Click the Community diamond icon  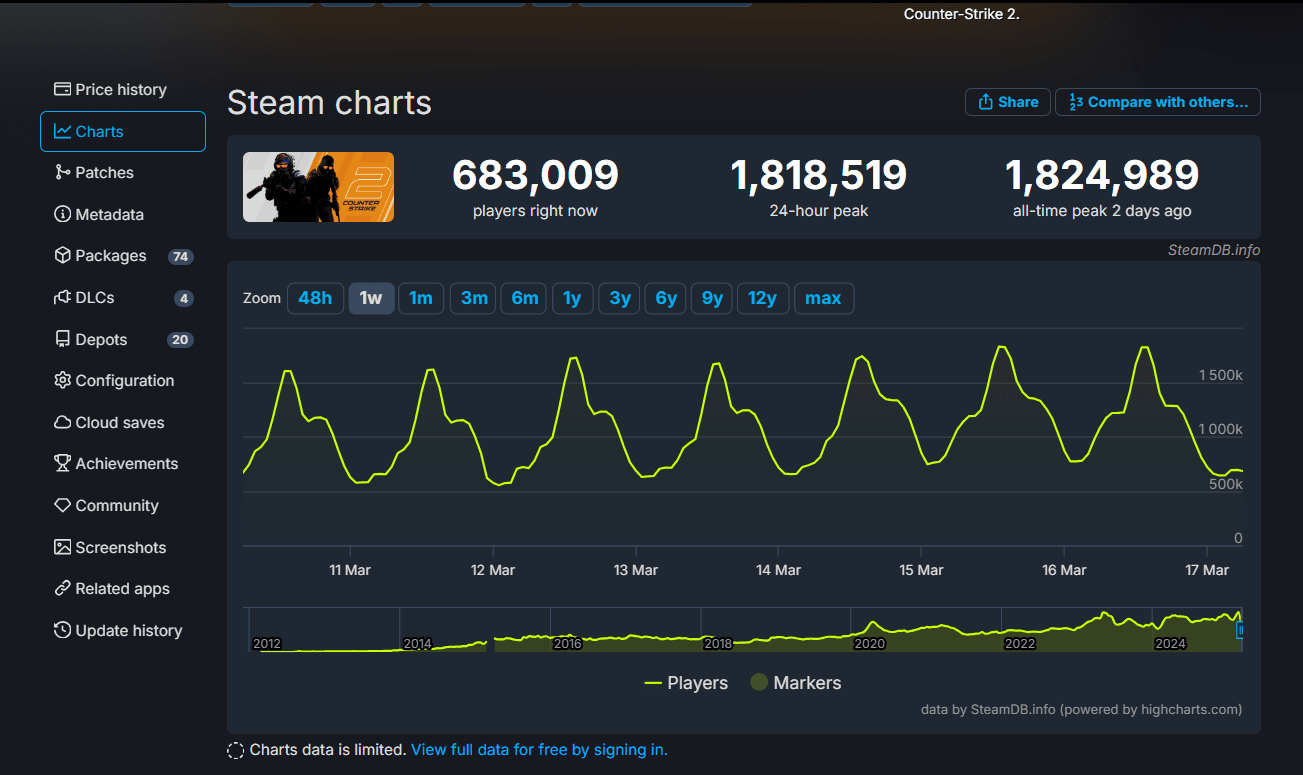pyautogui.click(x=62, y=505)
